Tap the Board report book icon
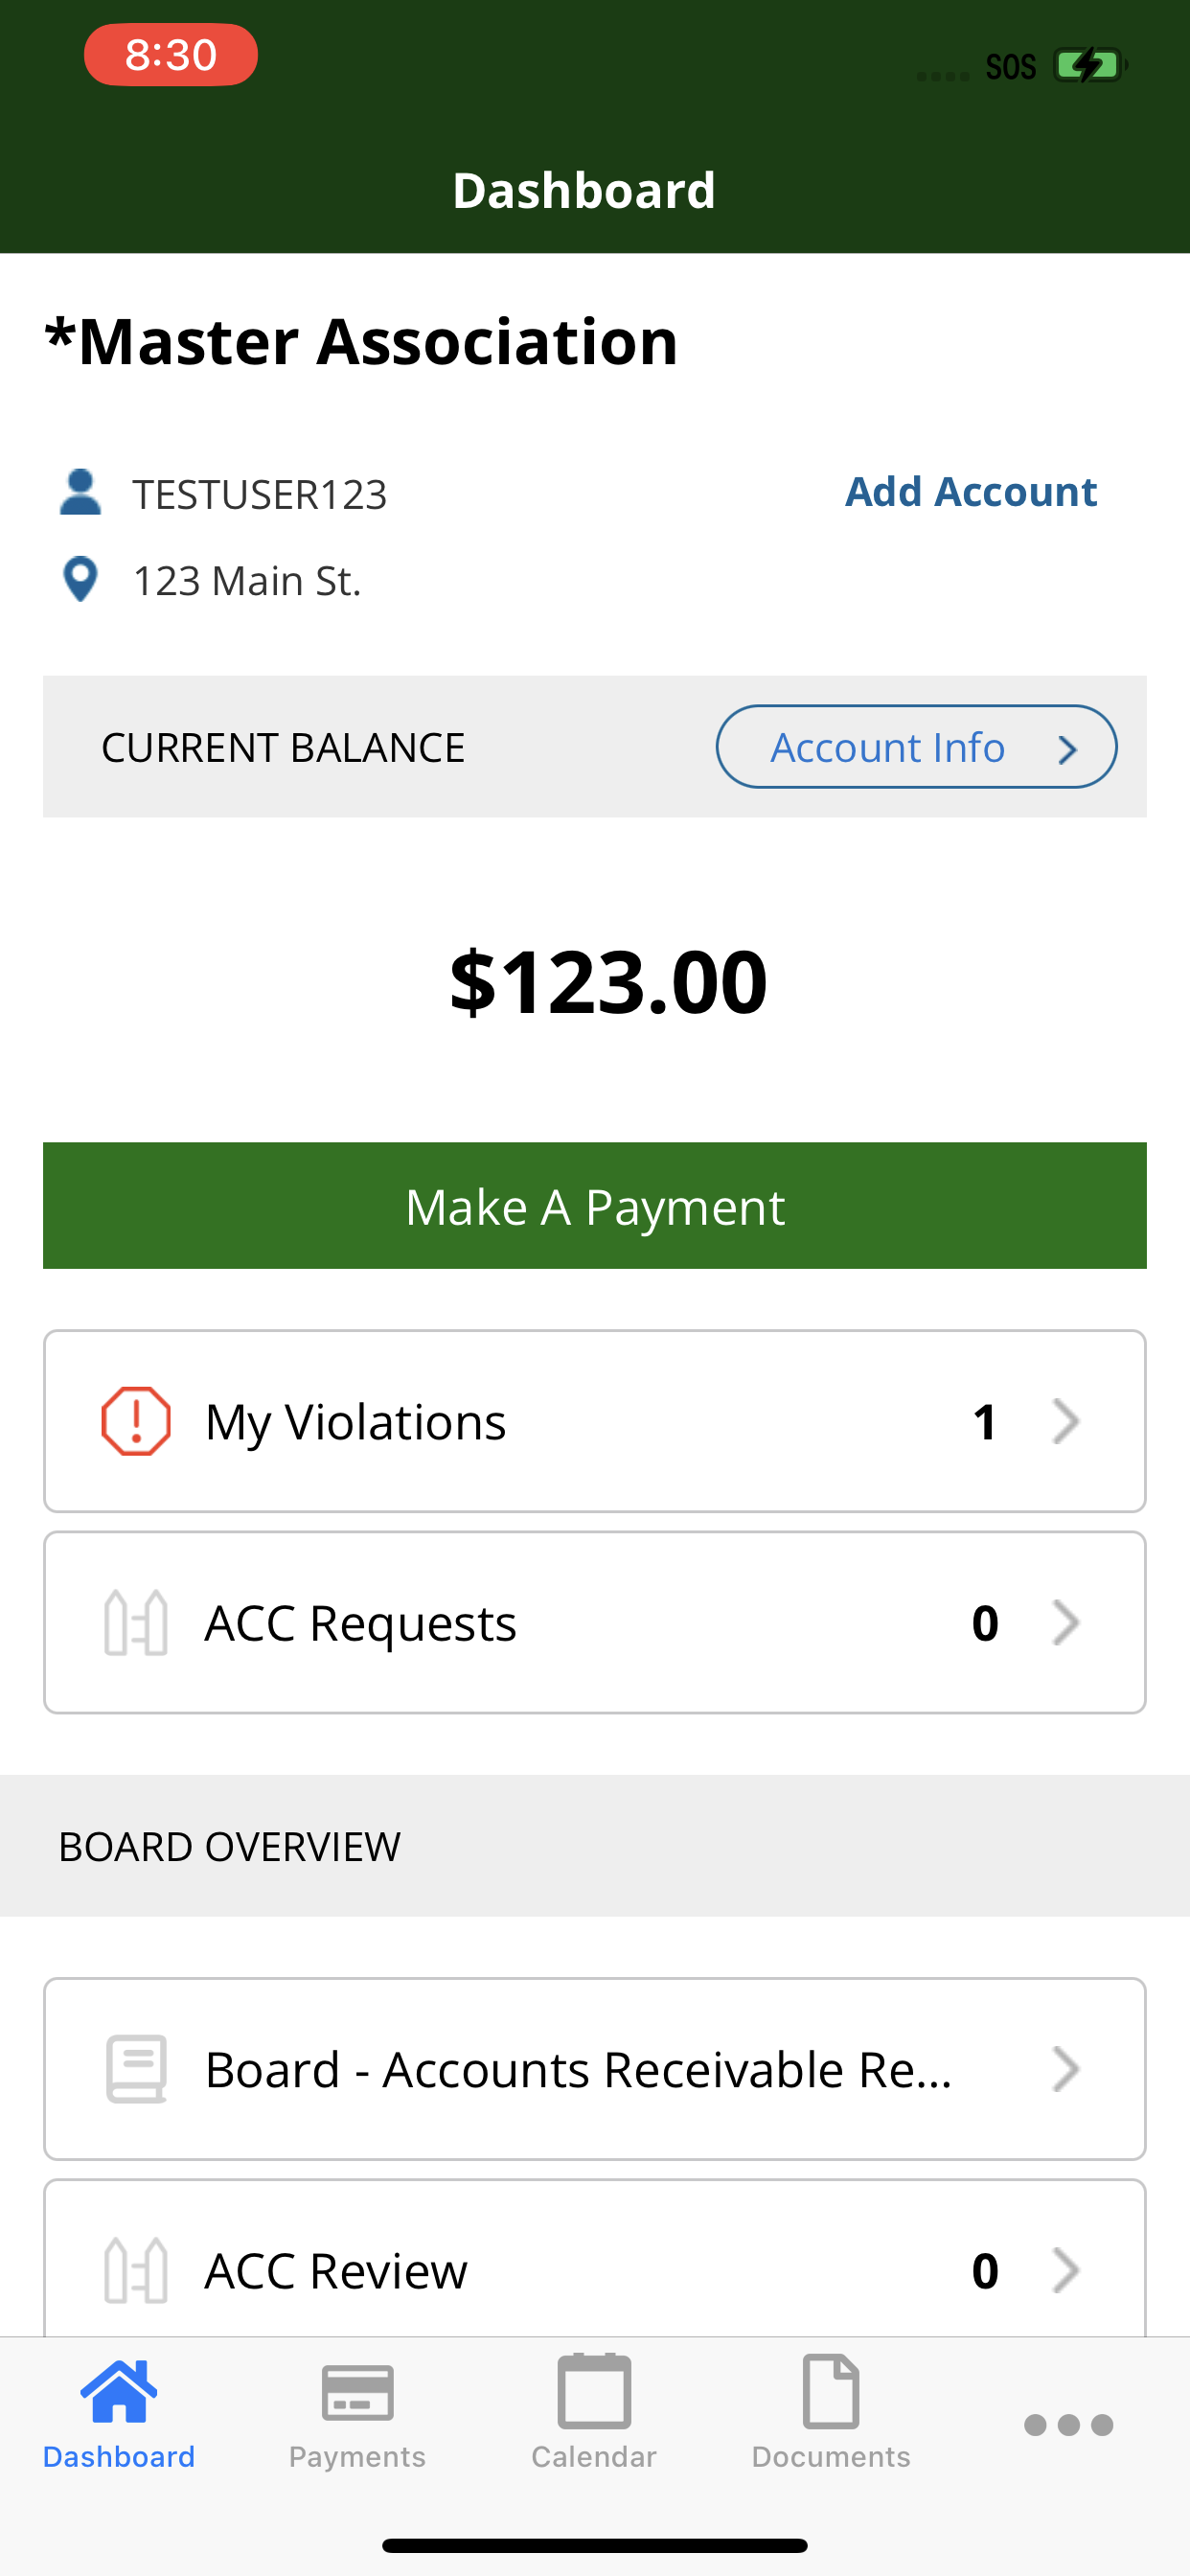Image resolution: width=1190 pixels, height=2576 pixels. [x=136, y=2069]
